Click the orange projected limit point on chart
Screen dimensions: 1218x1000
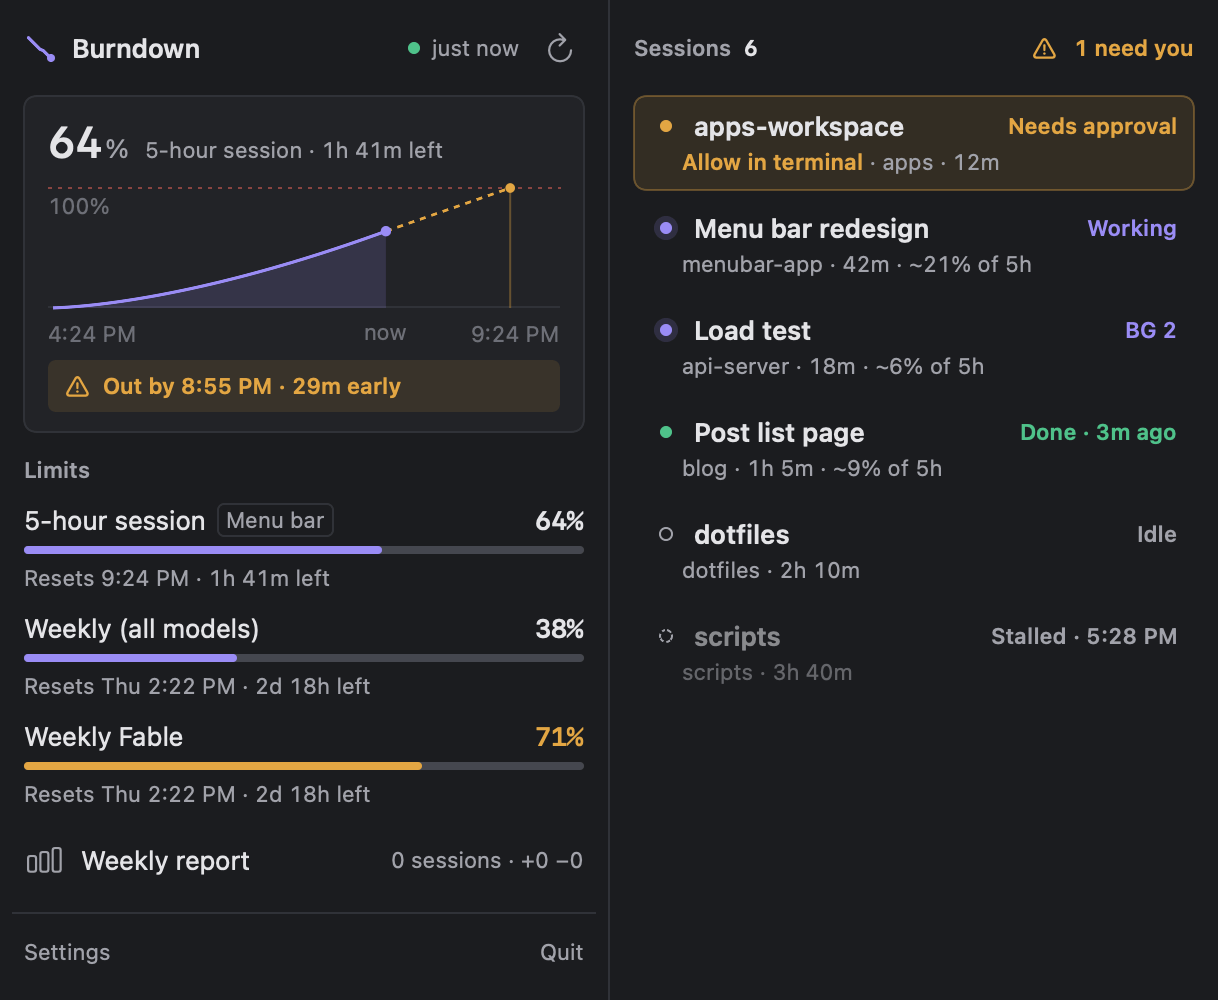tap(510, 188)
